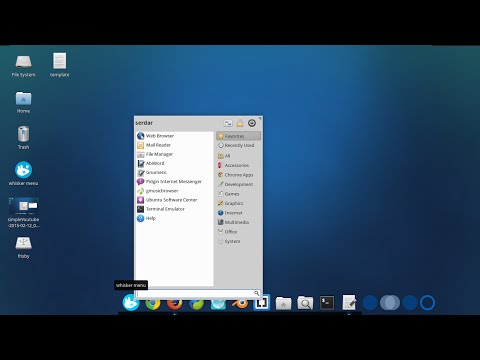Screen dimensions: 480x360
Task: Switch to the outlined fourth workspace circle
Action: coord(428,303)
